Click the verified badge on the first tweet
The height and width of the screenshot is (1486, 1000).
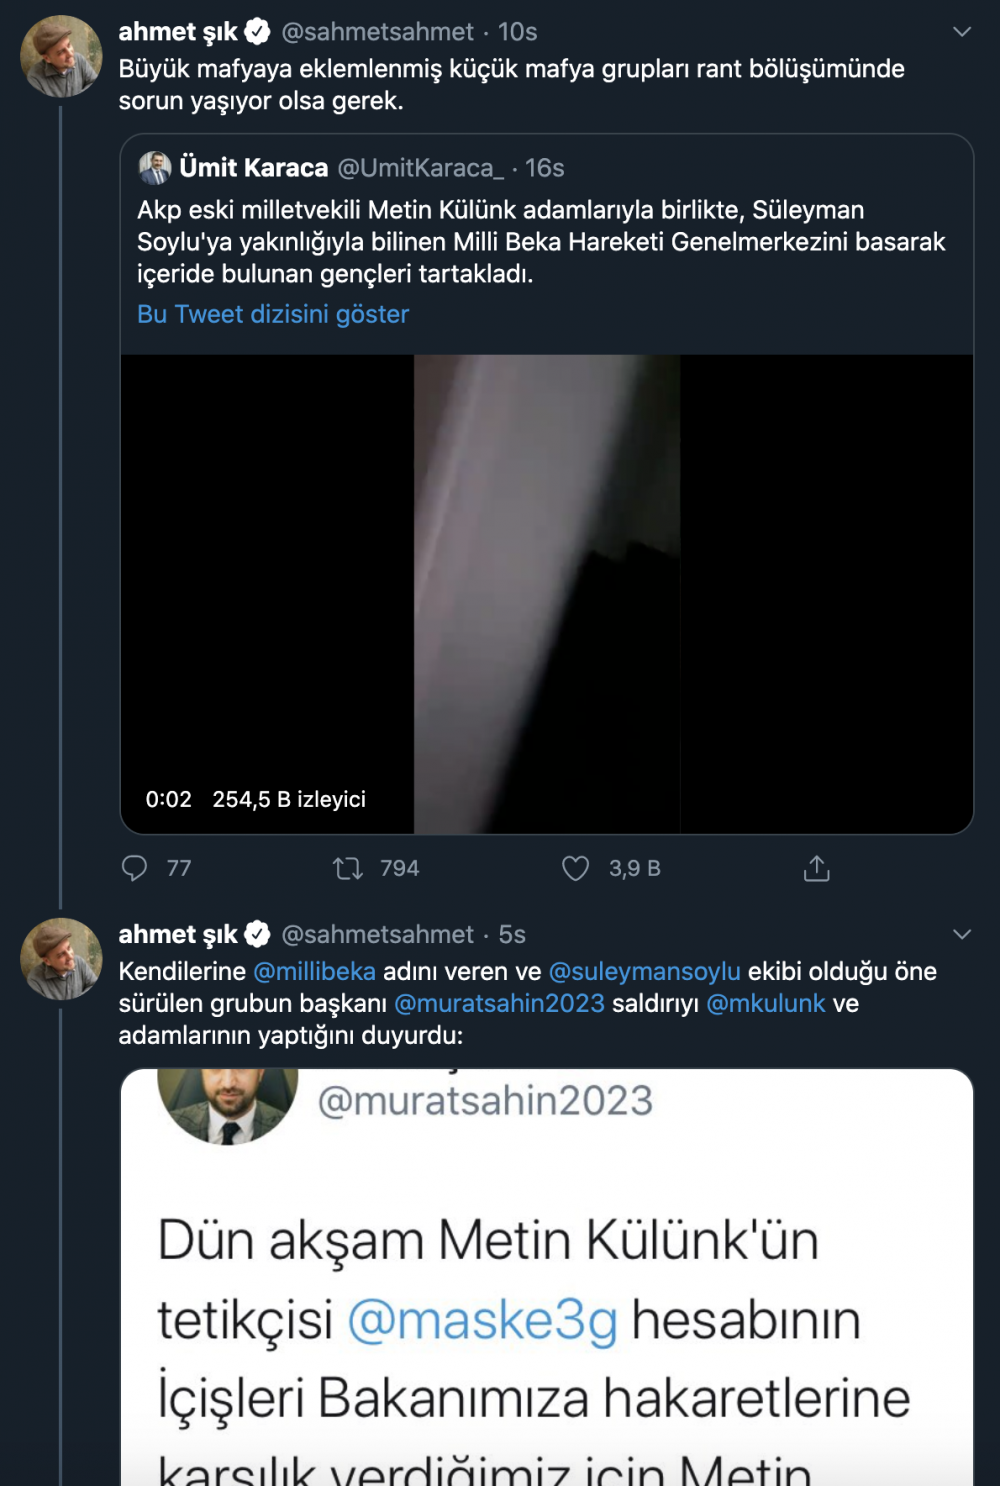pyautogui.click(x=258, y=32)
